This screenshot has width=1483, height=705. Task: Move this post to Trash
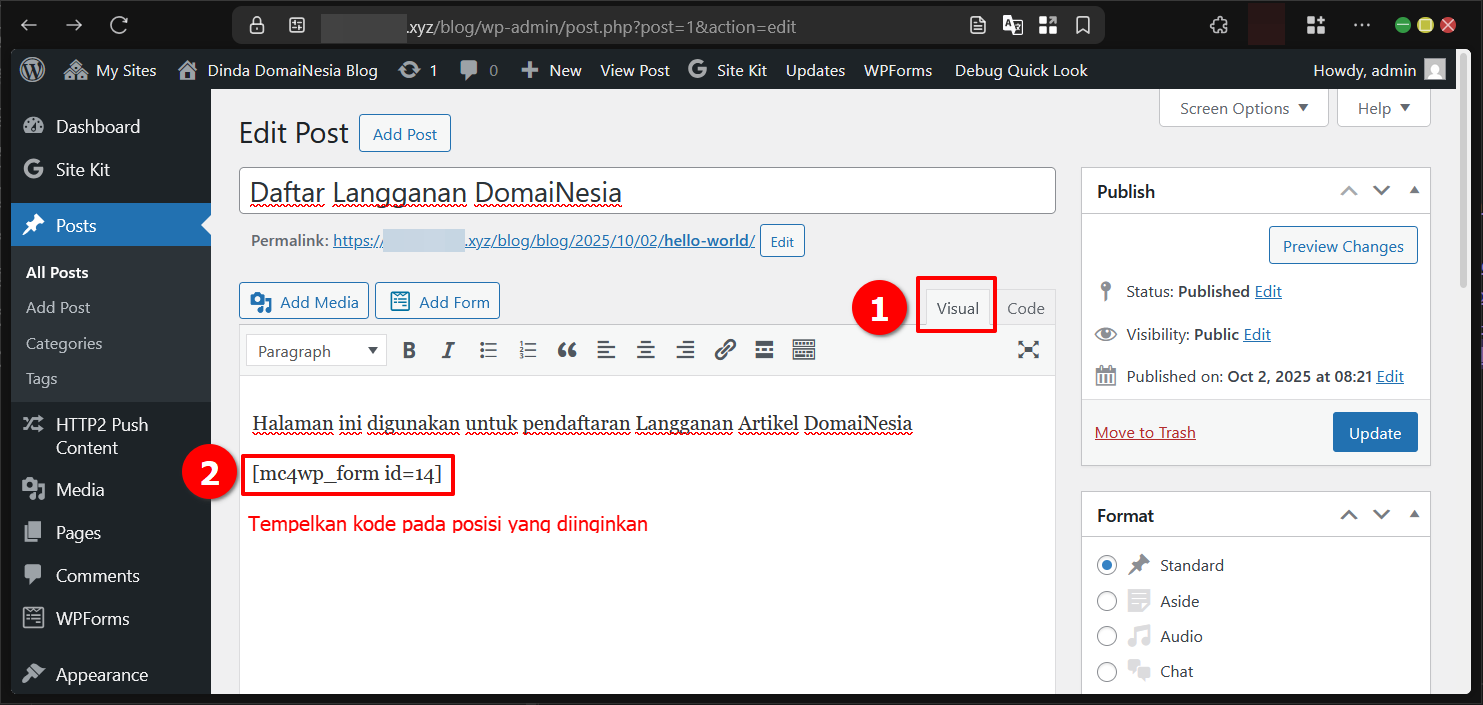click(x=1145, y=432)
